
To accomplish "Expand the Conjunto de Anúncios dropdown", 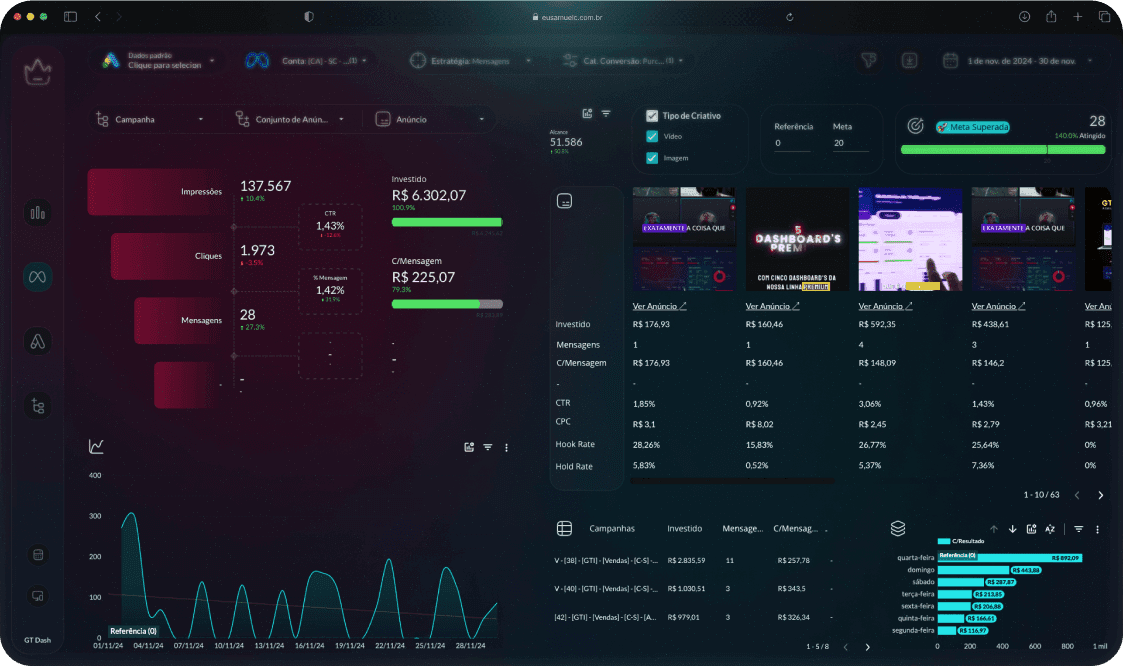I will click(x=290, y=120).
